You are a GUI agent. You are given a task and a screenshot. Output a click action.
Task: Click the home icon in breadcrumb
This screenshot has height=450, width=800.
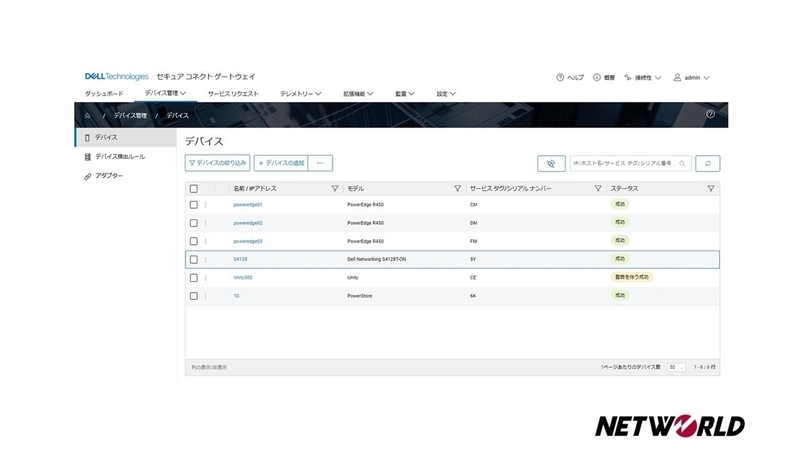(x=88, y=116)
